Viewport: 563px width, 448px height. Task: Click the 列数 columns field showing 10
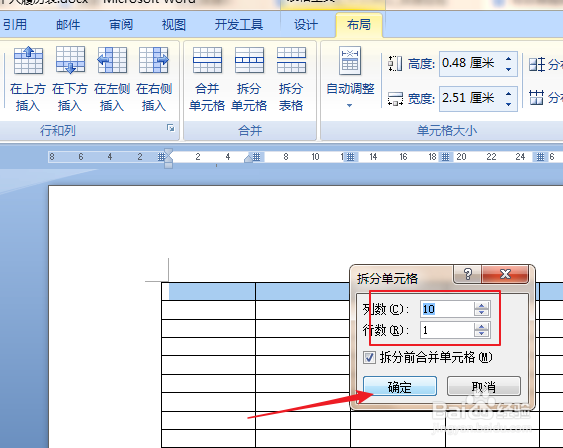(x=447, y=309)
